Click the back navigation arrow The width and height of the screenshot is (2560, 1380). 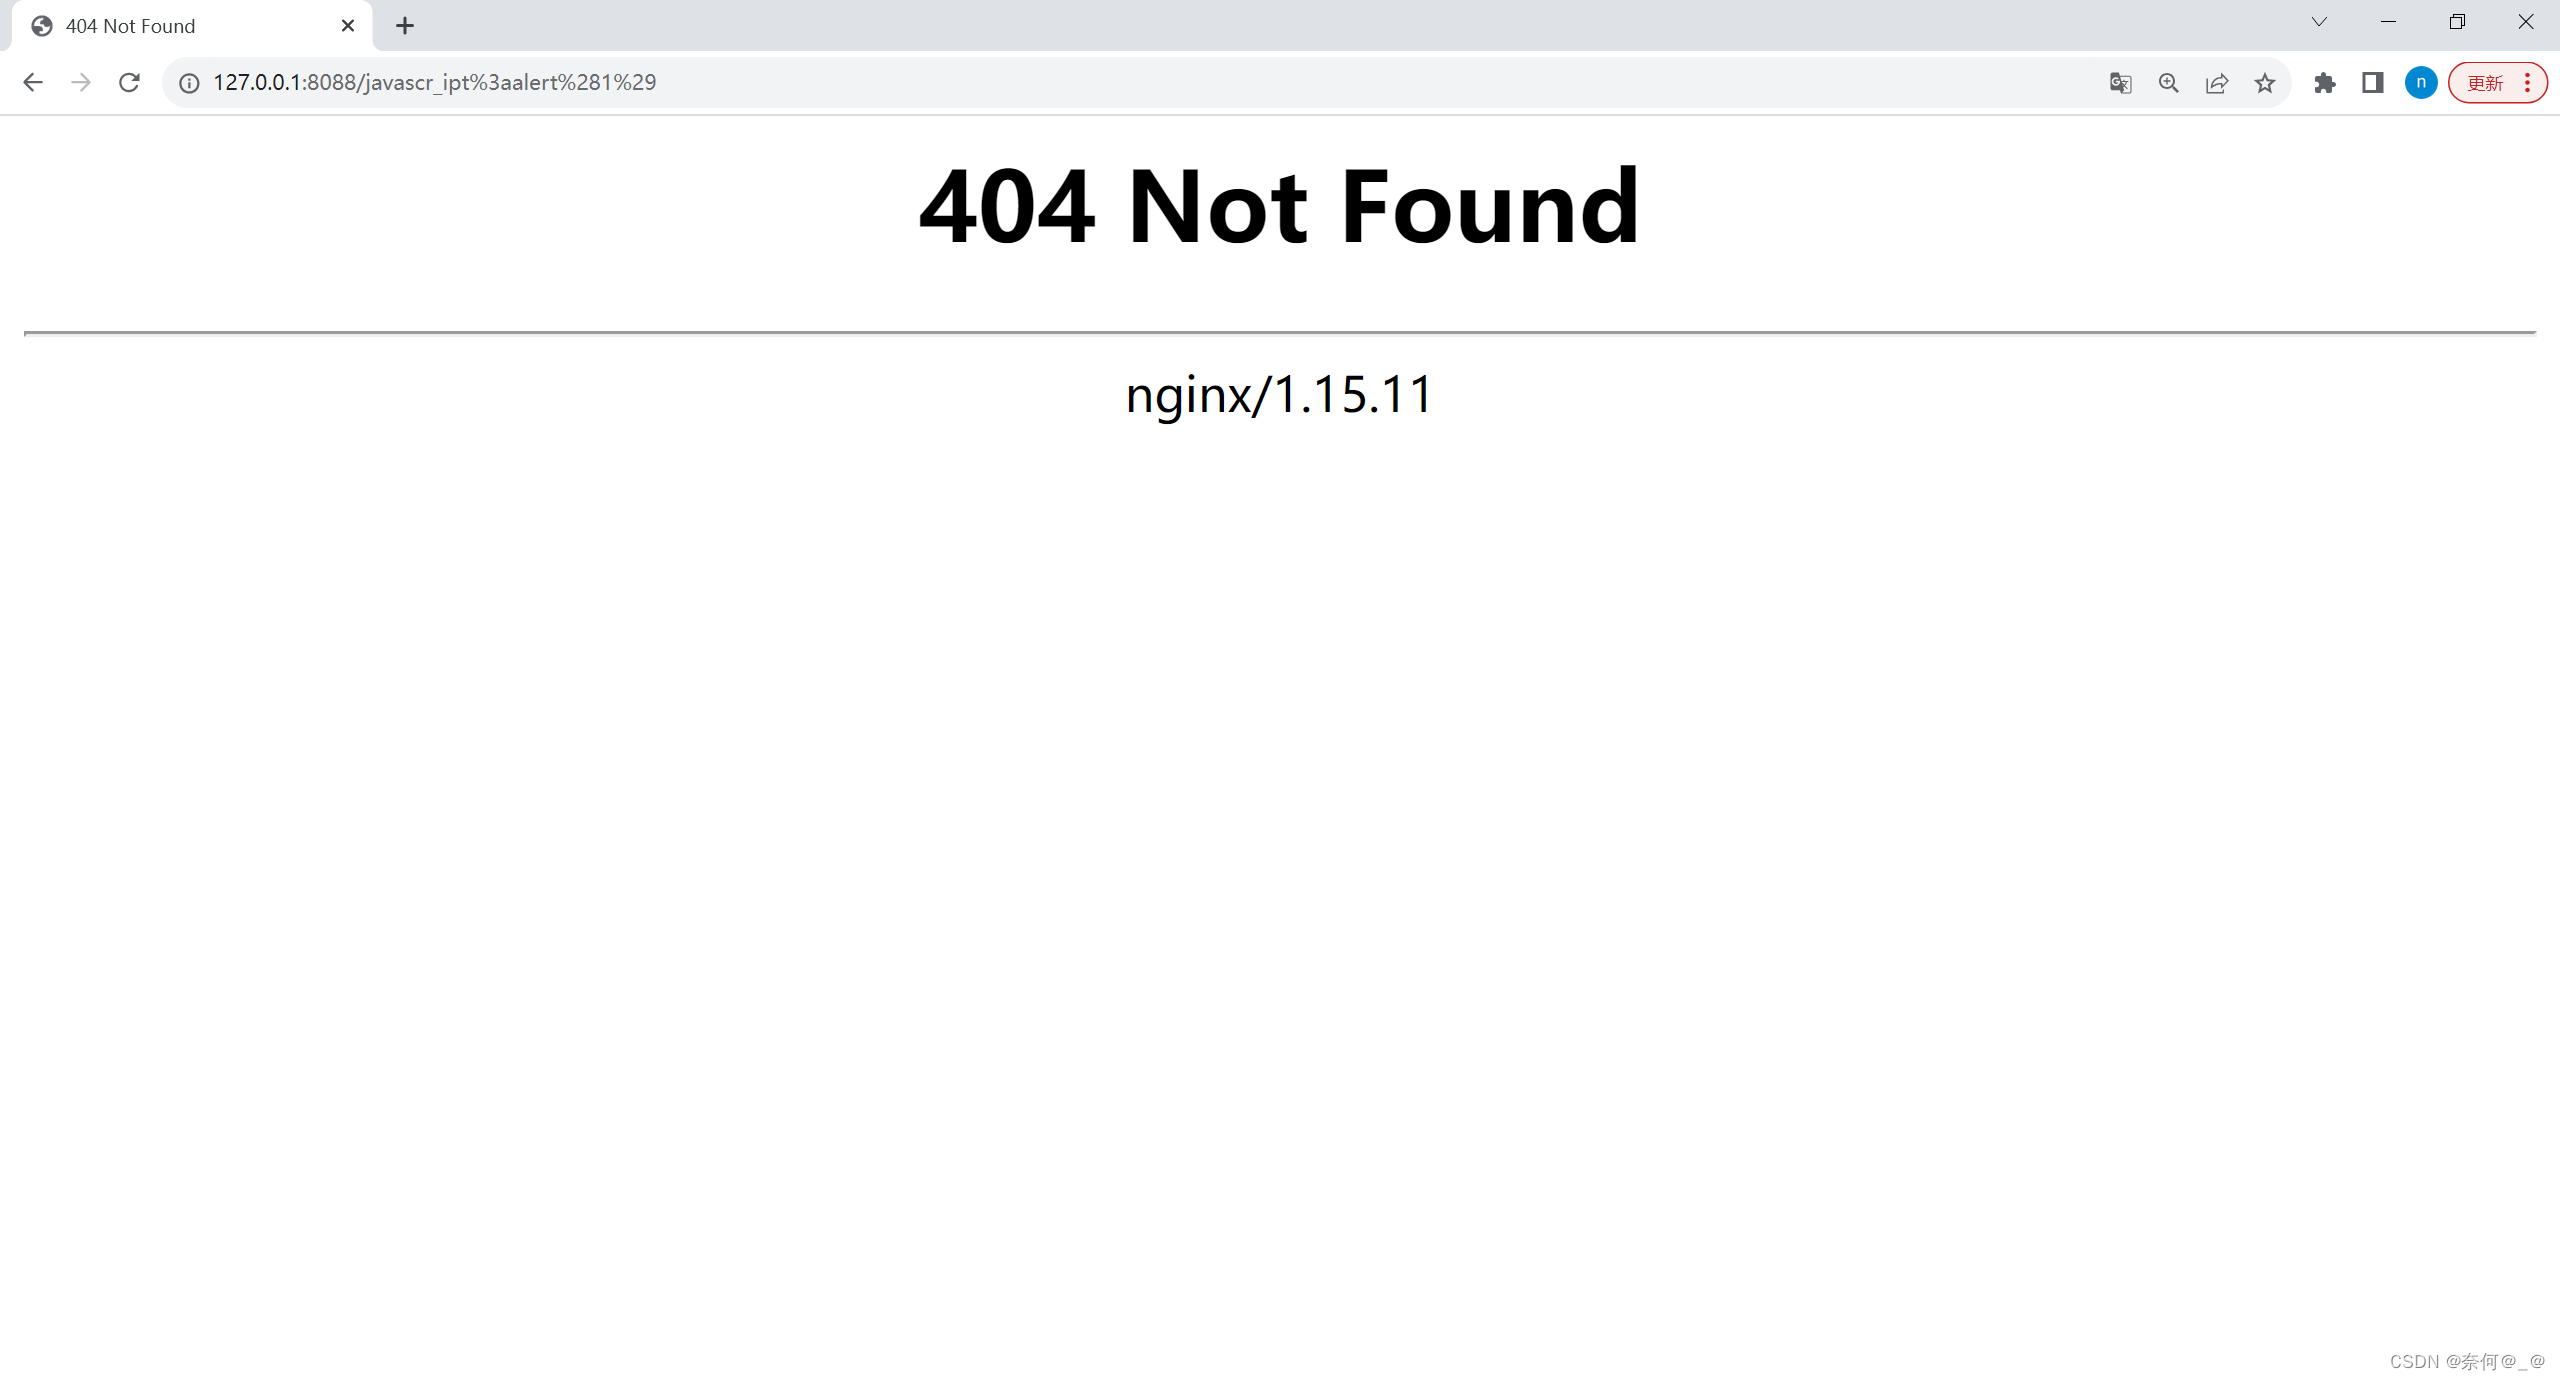click(x=34, y=82)
